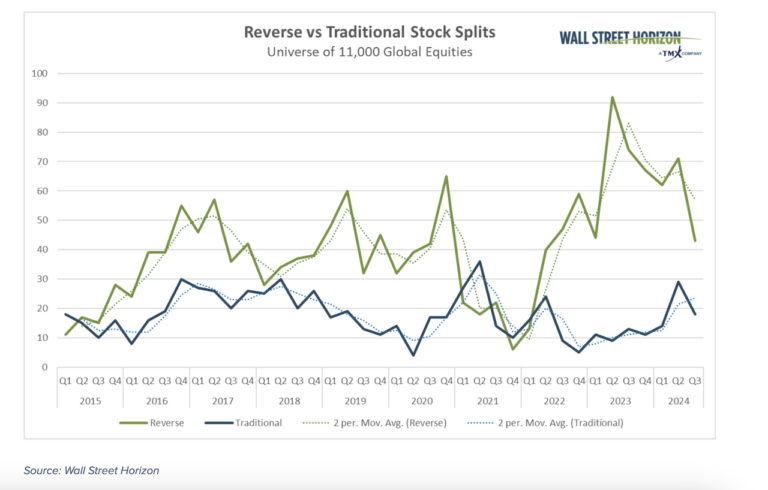This screenshot has width=768, height=490.
Task: Click the y-axis label 80
Action: 42,132
